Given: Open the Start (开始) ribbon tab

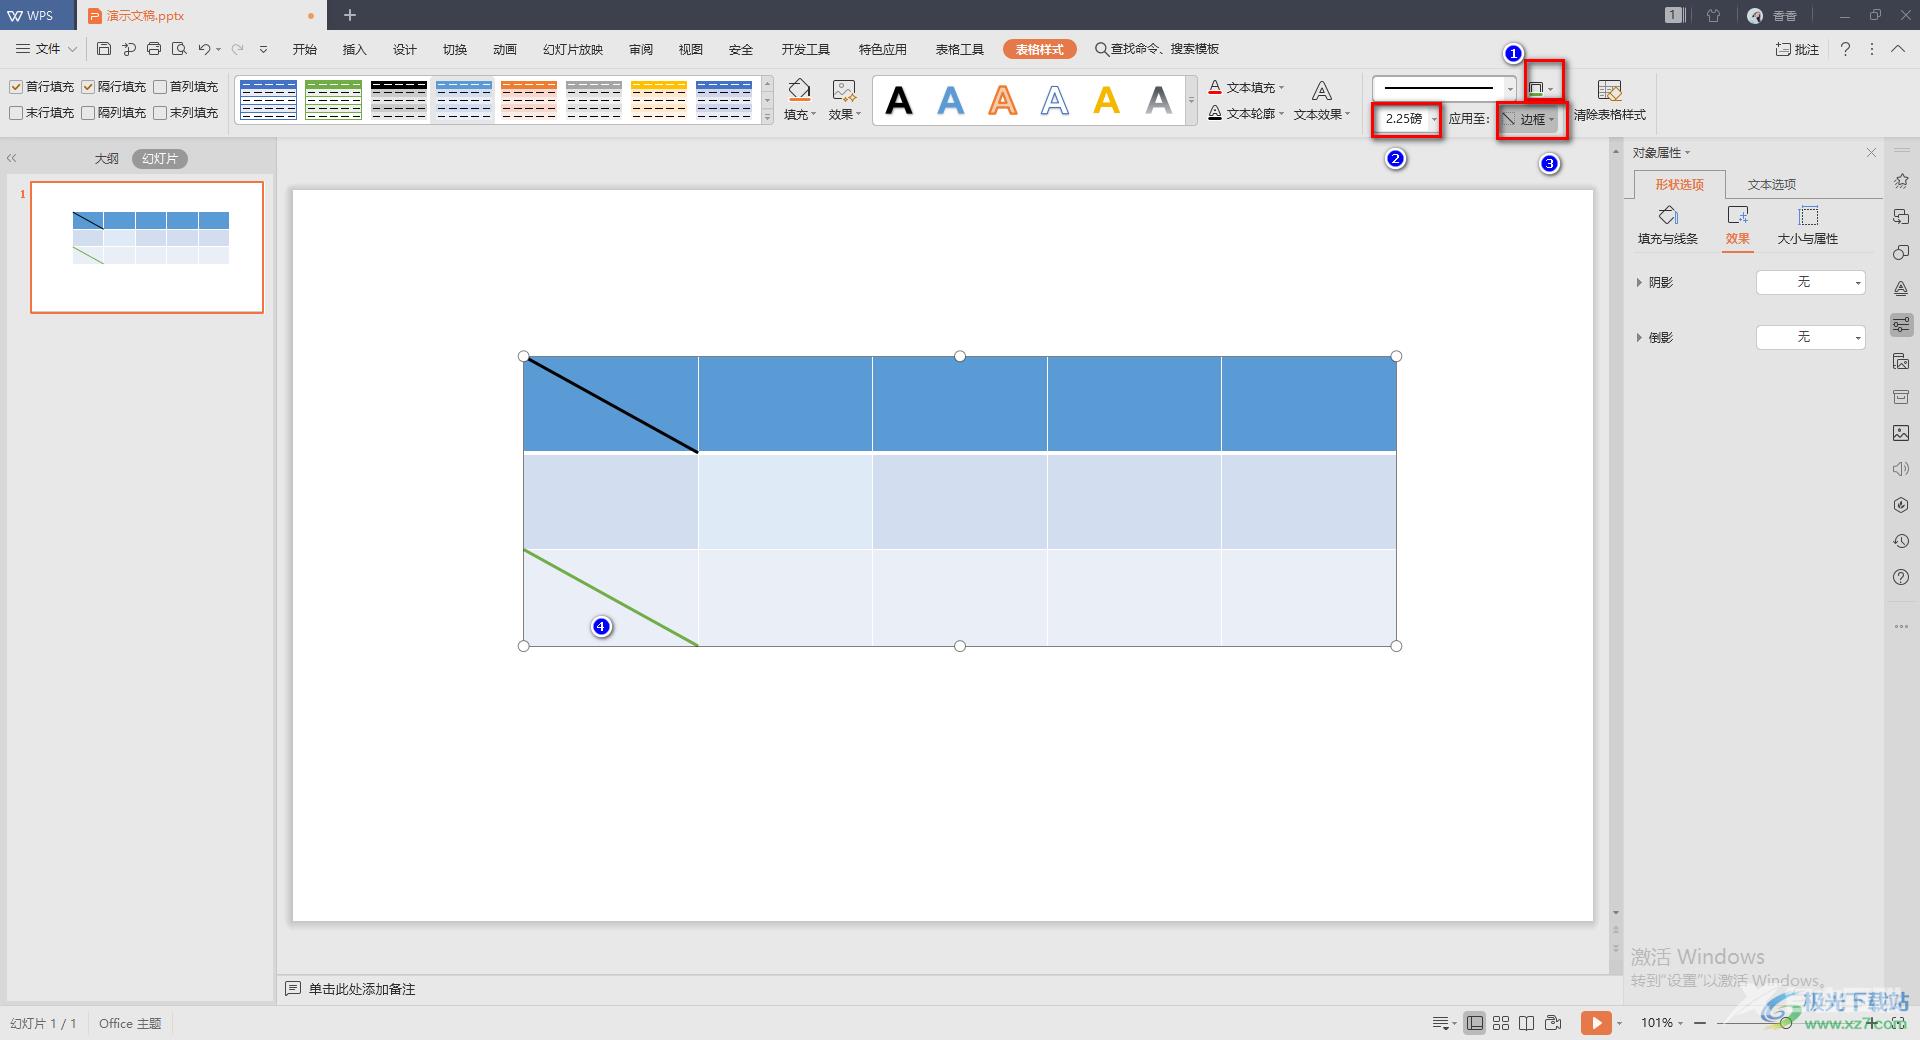Looking at the screenshot, I should click(x=305, y=49).
